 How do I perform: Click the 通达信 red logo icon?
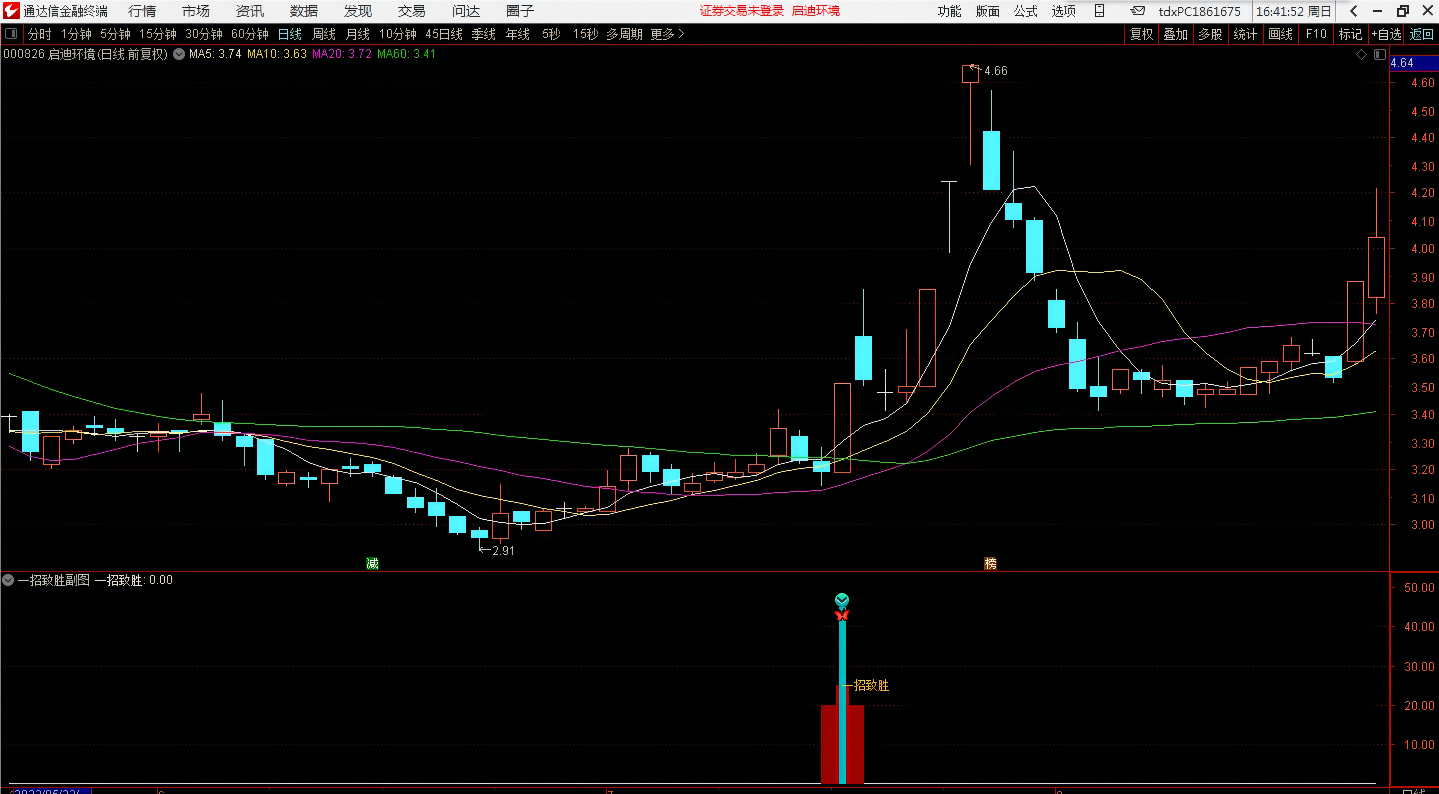pos(12,11)
